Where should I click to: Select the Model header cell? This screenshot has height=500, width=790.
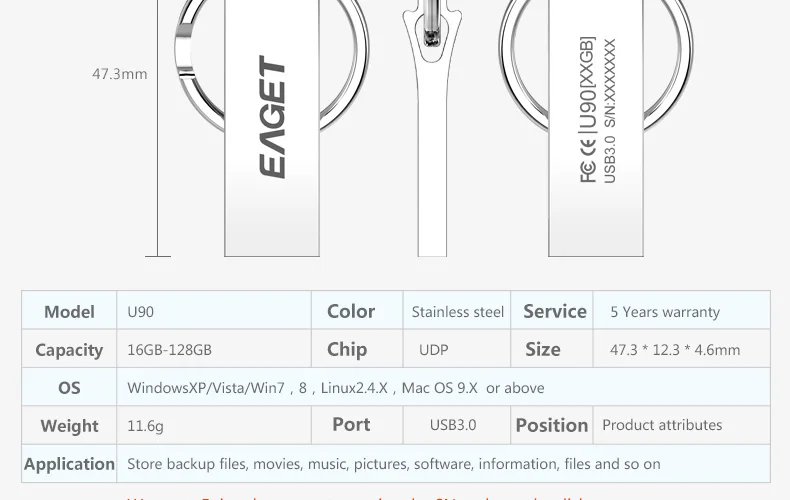(69, 310)
